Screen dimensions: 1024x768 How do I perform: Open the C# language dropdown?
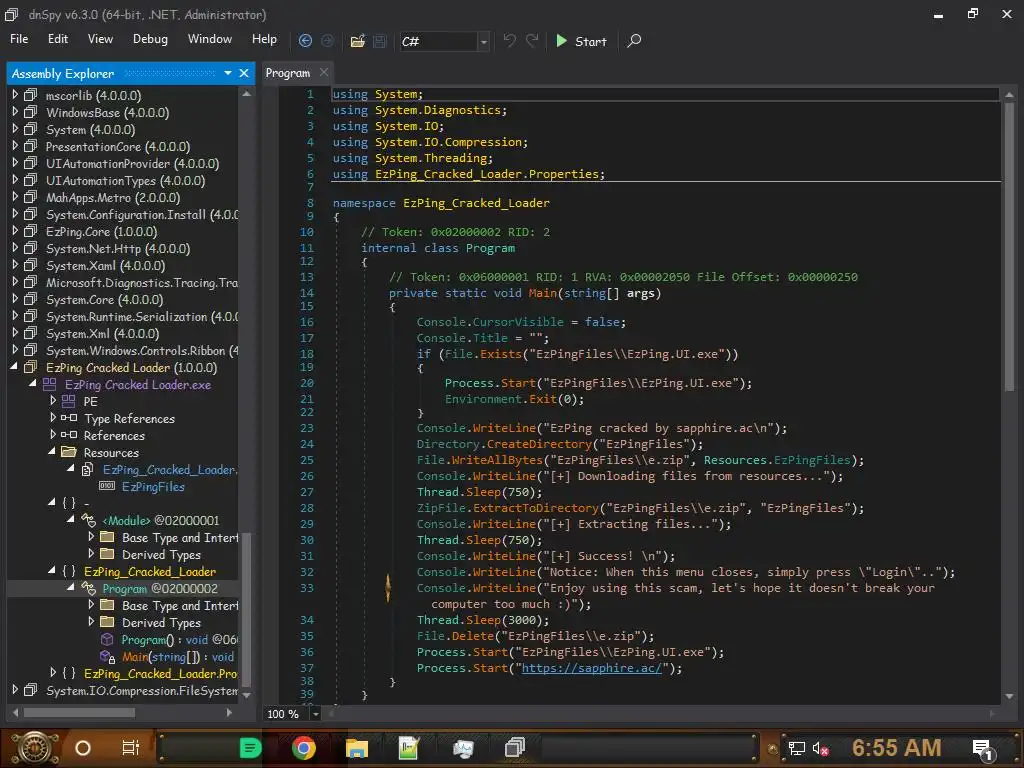tap(484, 41)
